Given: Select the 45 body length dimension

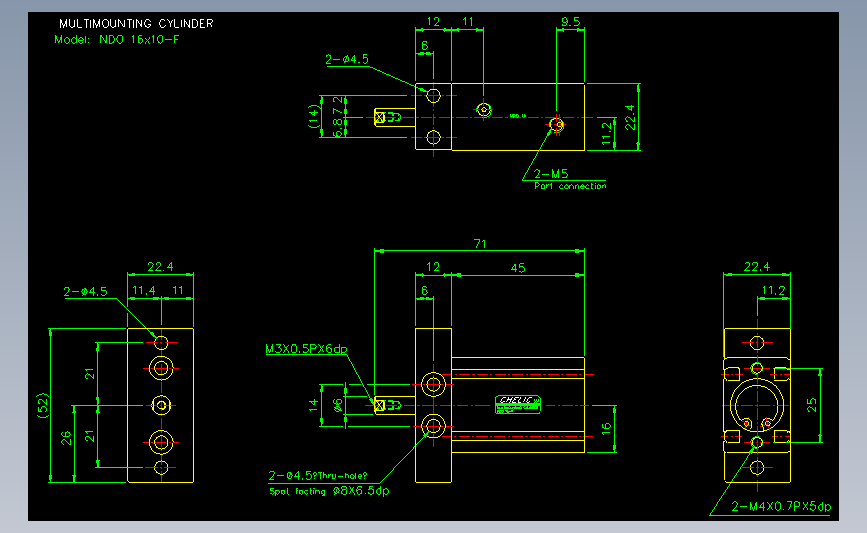Looking at the screenshot, I should (518, 268).
